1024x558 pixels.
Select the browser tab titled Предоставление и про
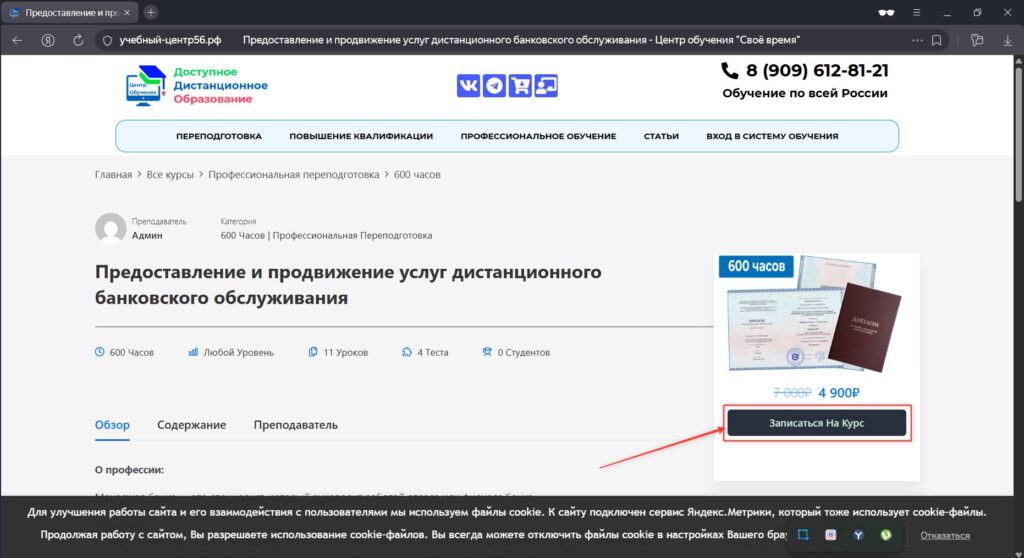click(71, 12)
